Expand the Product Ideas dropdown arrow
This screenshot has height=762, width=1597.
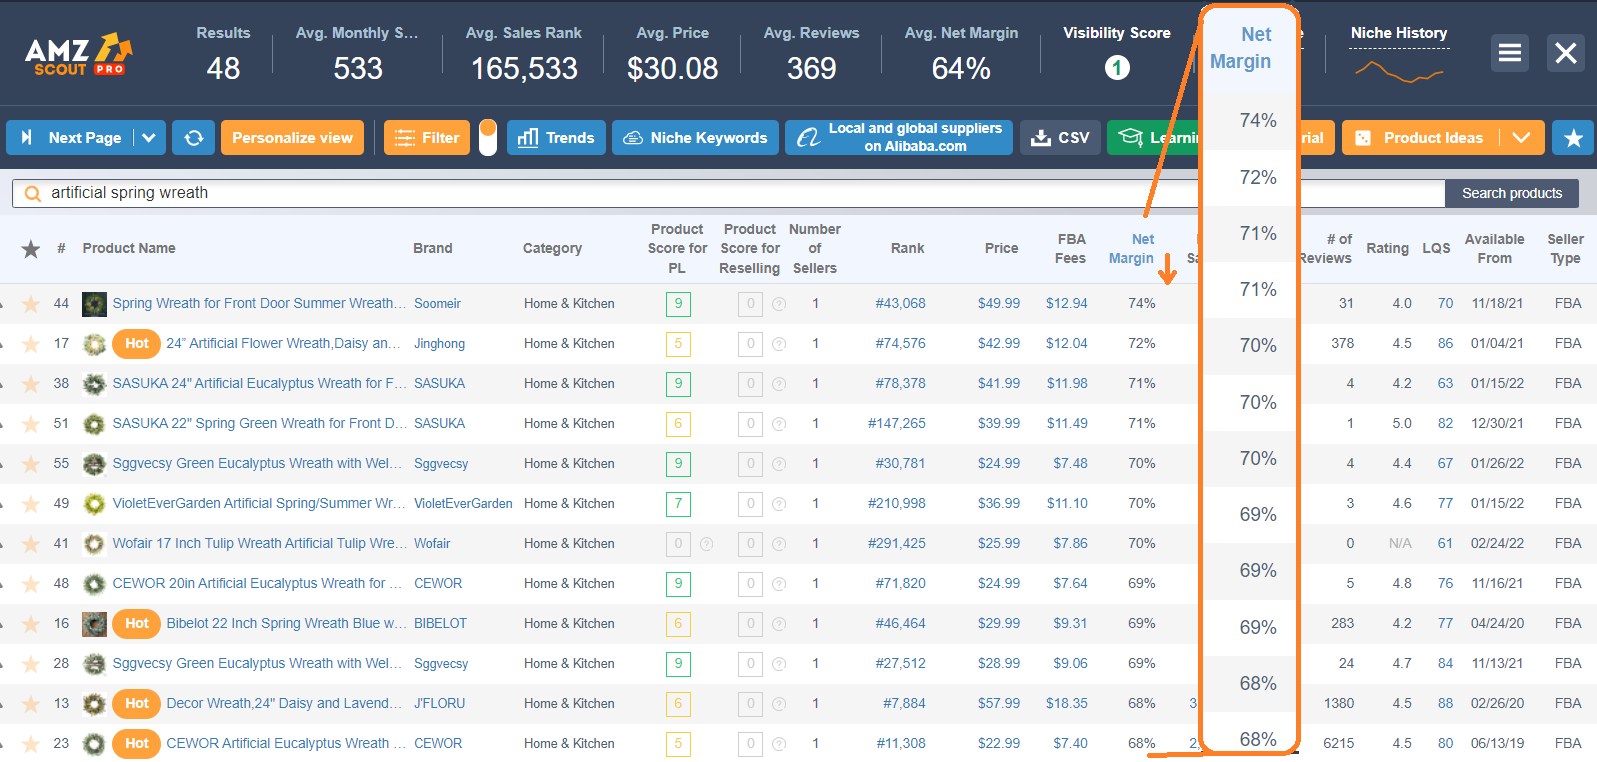(1522, 138)
